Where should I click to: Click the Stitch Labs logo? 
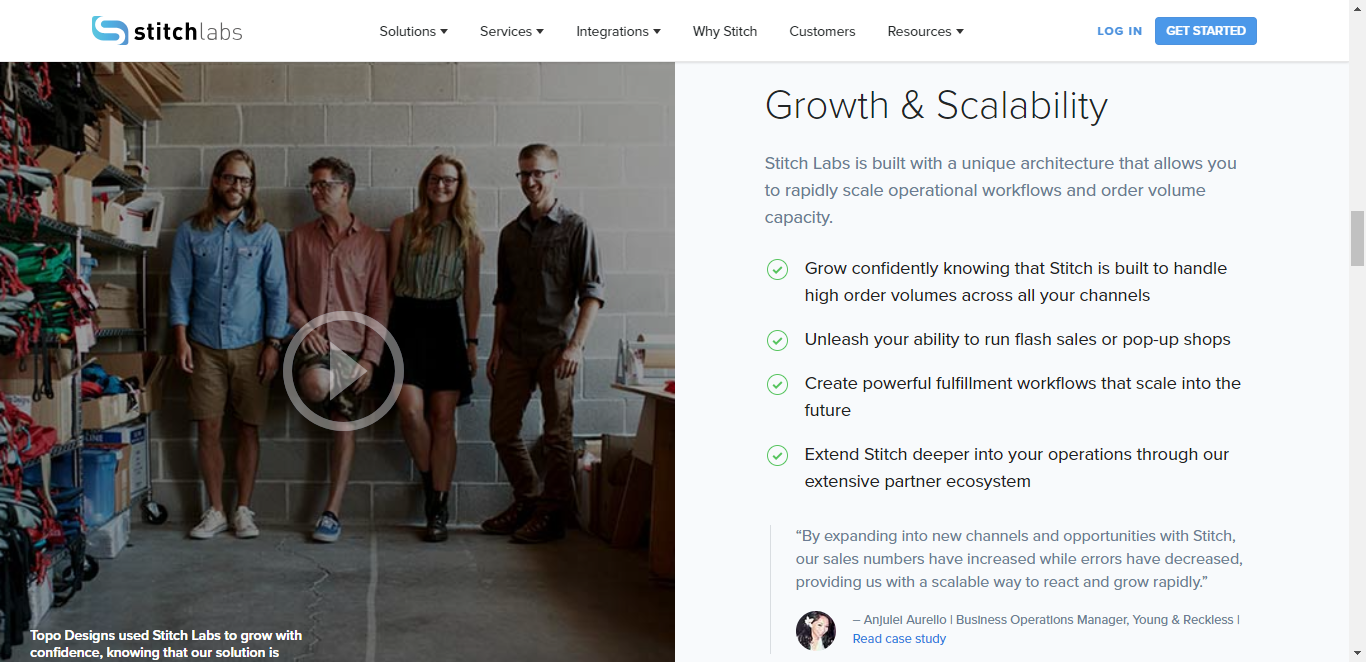[x=167, y=31]
